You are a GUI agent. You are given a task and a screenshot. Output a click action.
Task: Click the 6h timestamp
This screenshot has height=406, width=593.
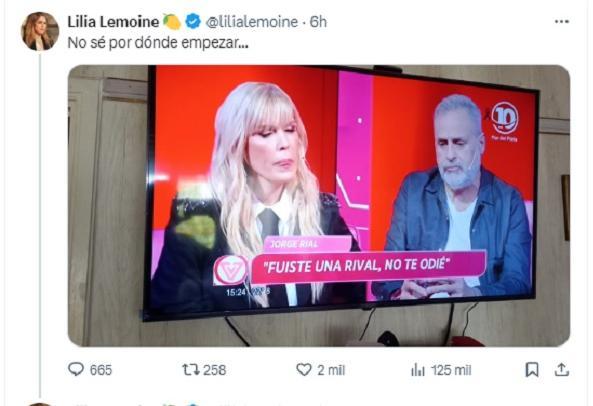(x=318, y=22)
